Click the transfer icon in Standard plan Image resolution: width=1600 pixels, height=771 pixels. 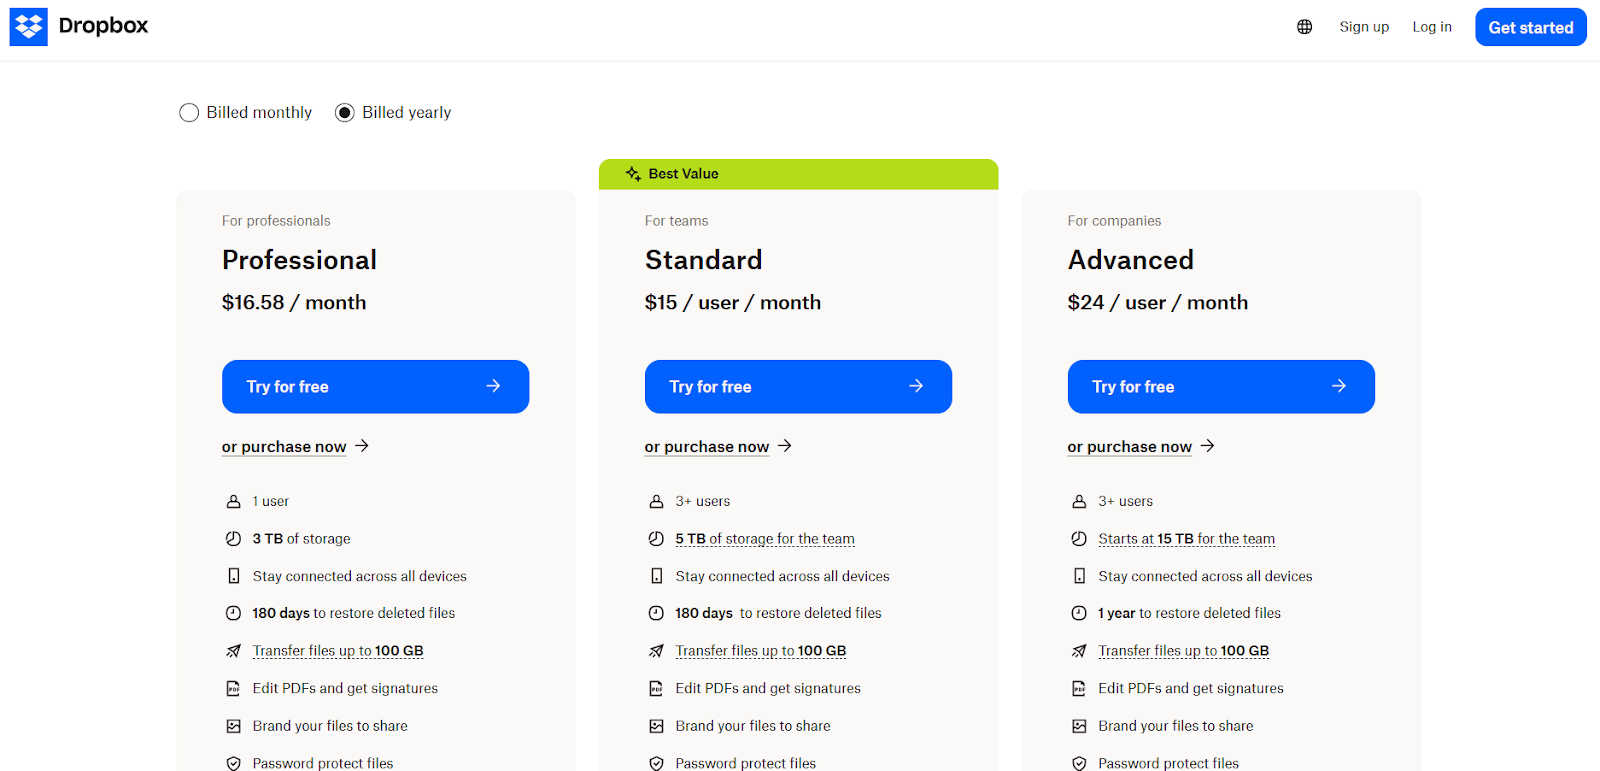tap(656, 651)
